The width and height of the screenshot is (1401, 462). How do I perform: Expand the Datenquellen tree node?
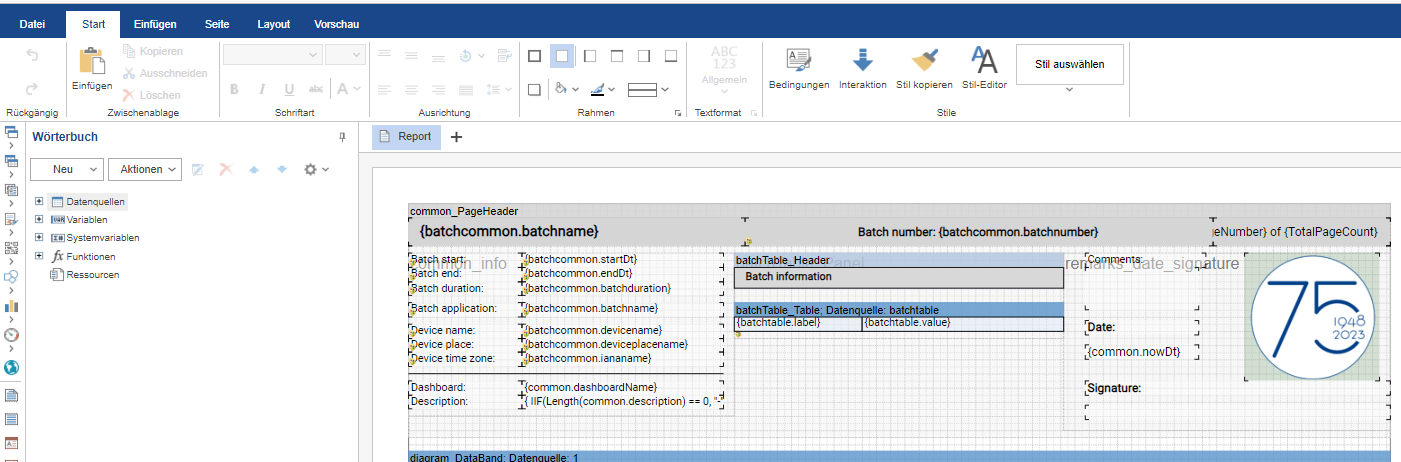pyautogui.click(x=39, y=202)
